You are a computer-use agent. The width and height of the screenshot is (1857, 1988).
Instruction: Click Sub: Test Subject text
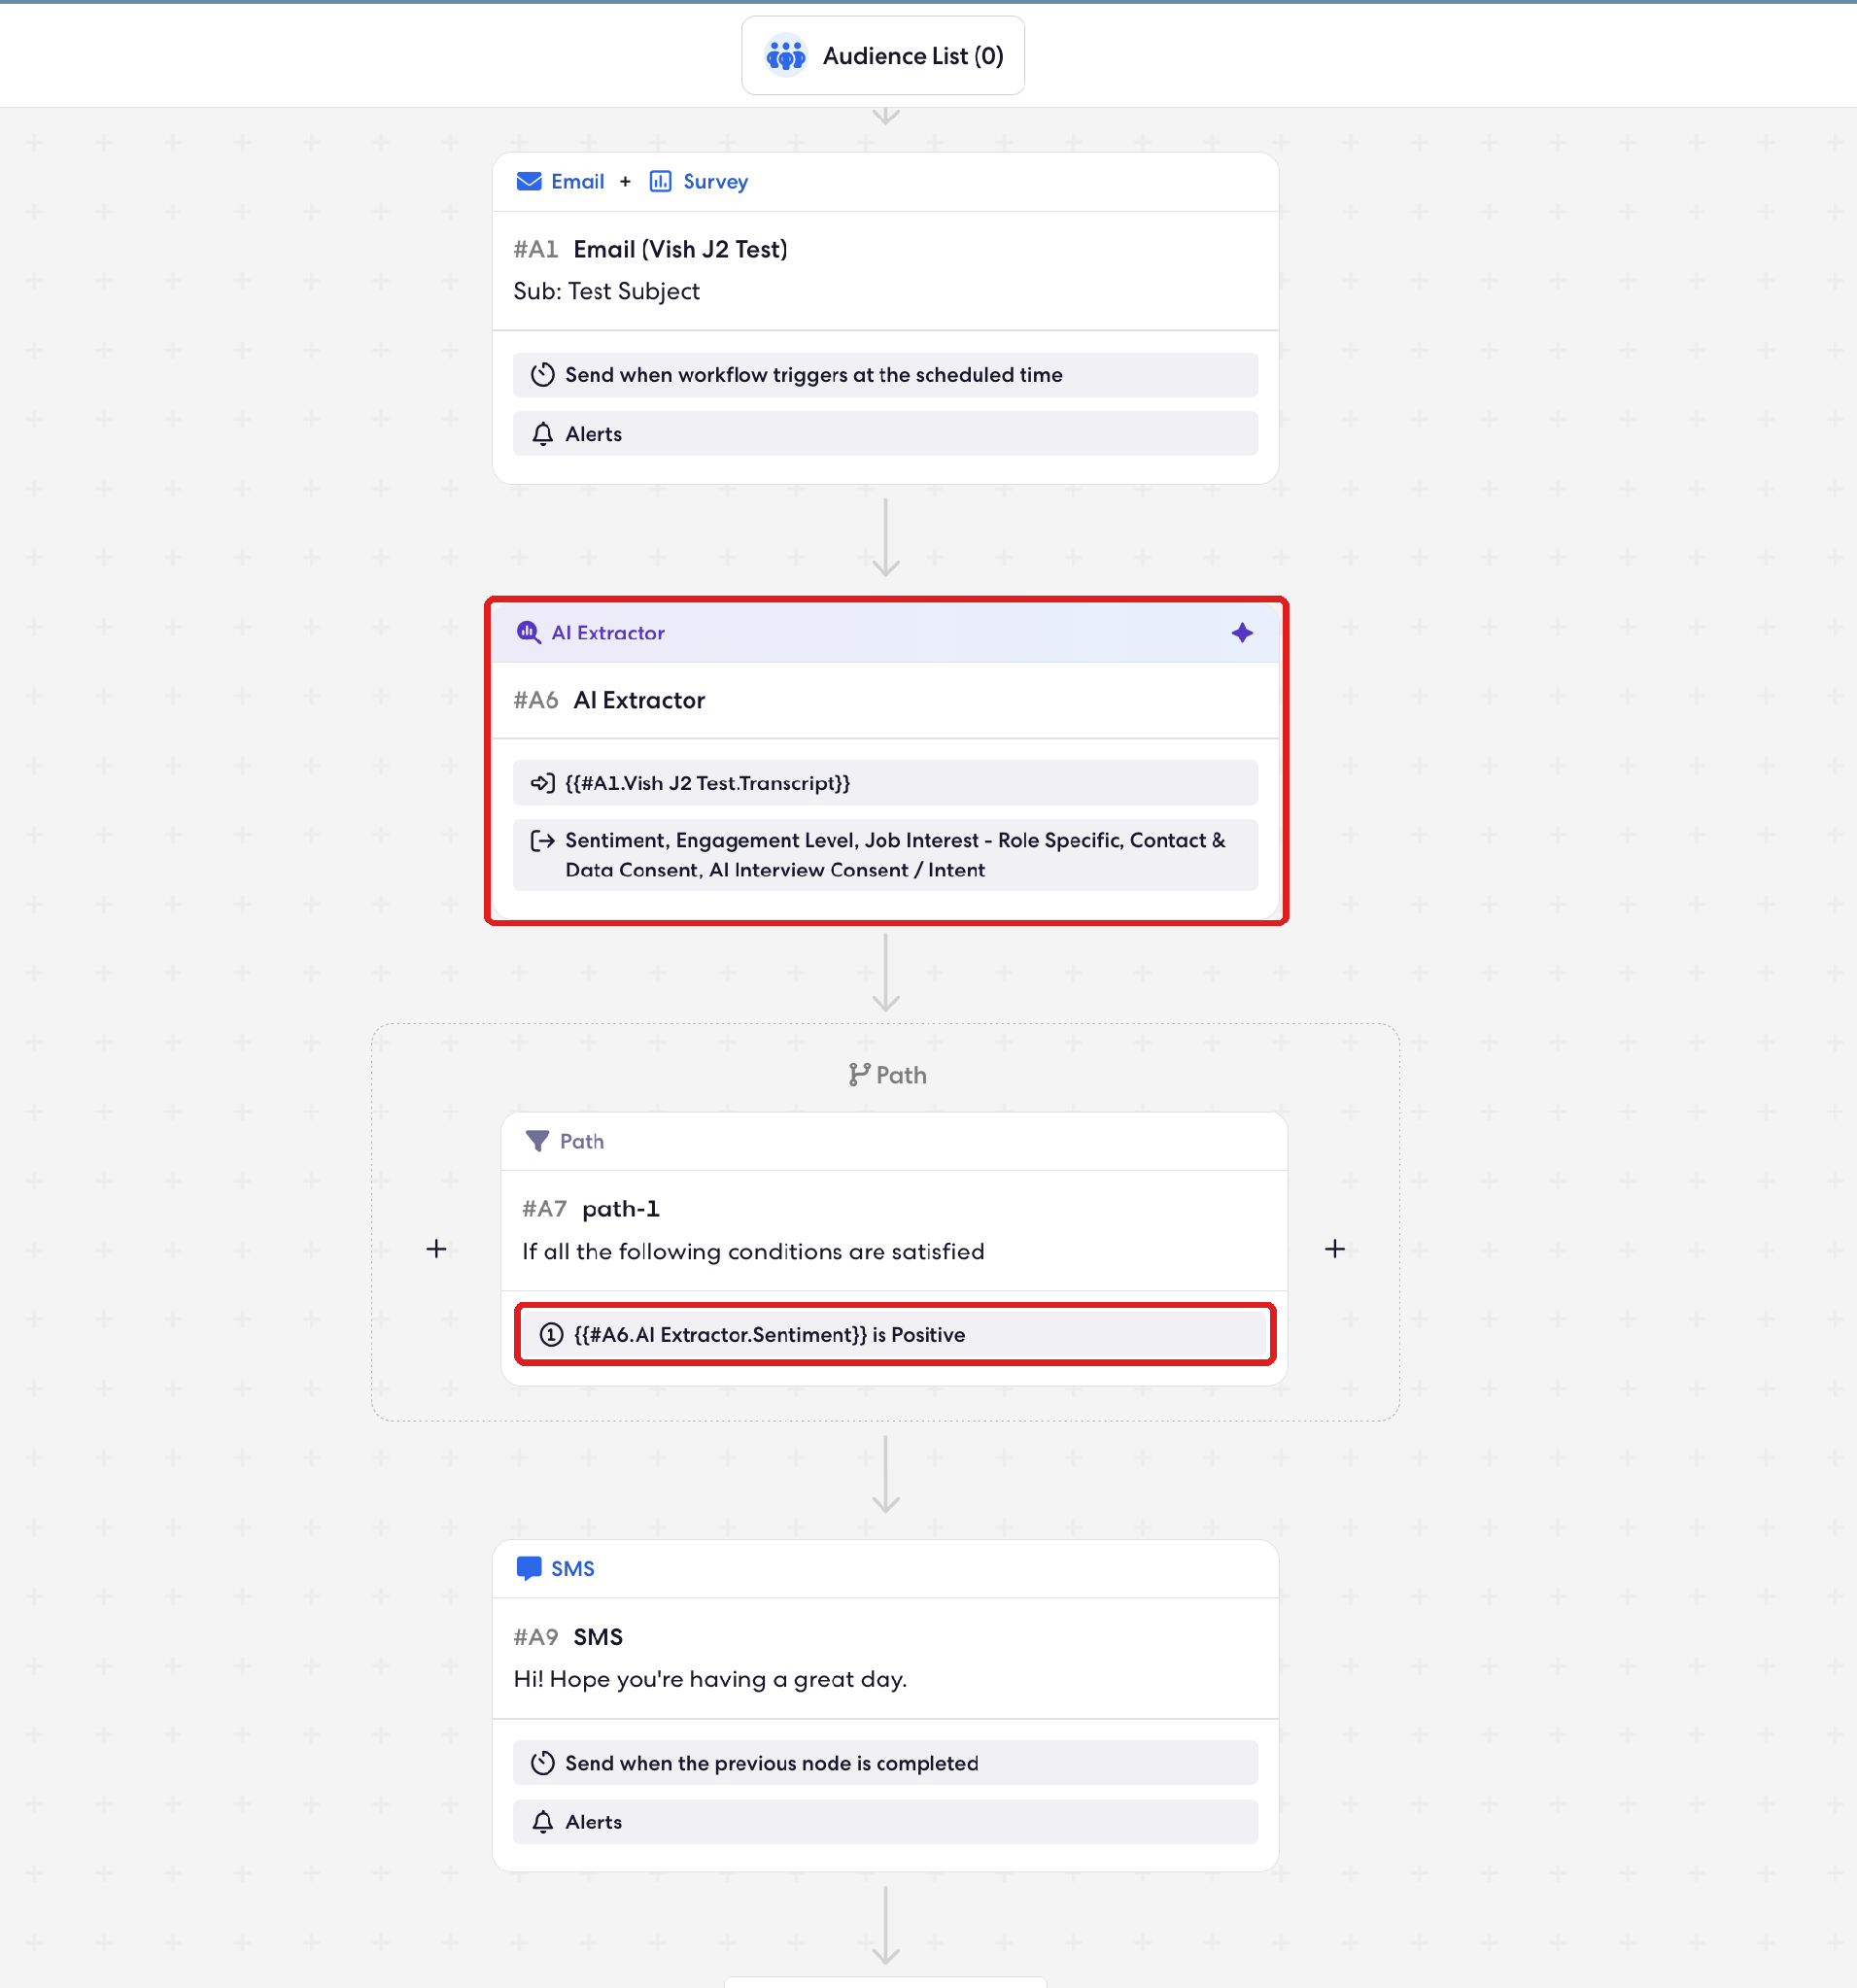(x=607, y=291)
